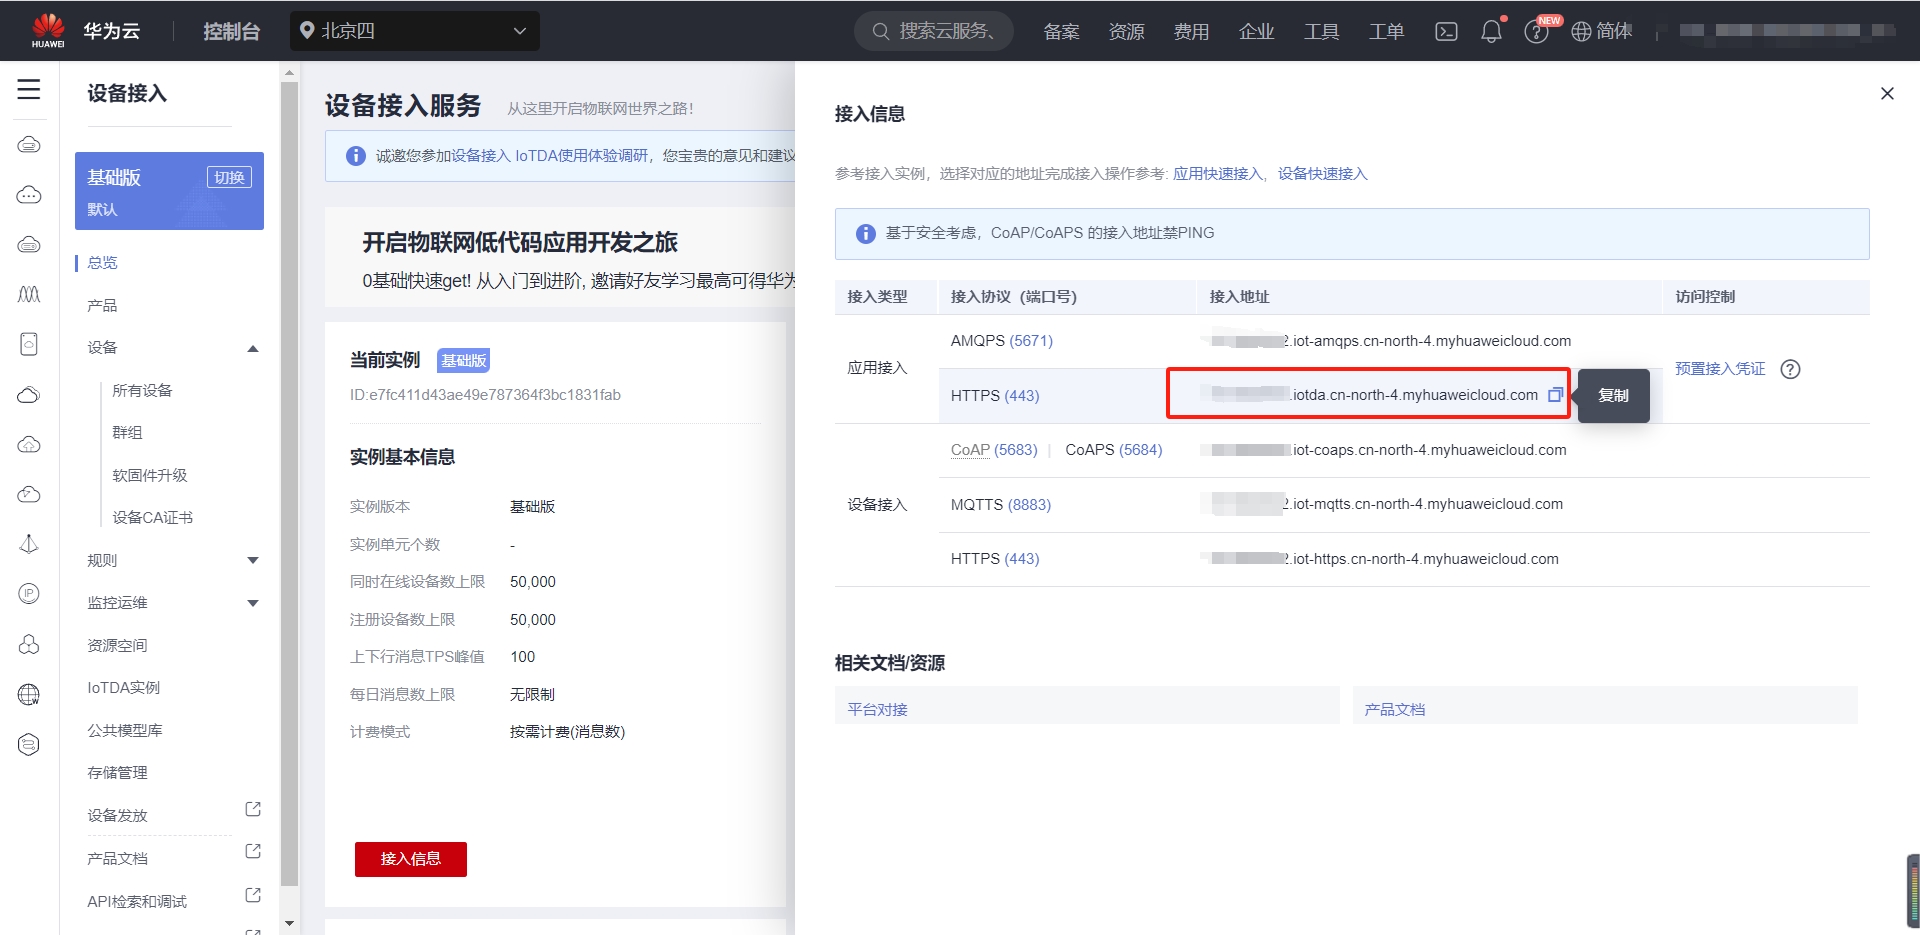Open the 企业 top menu
This screenshot has height=935, width=1920.
tap(1256, 31)
